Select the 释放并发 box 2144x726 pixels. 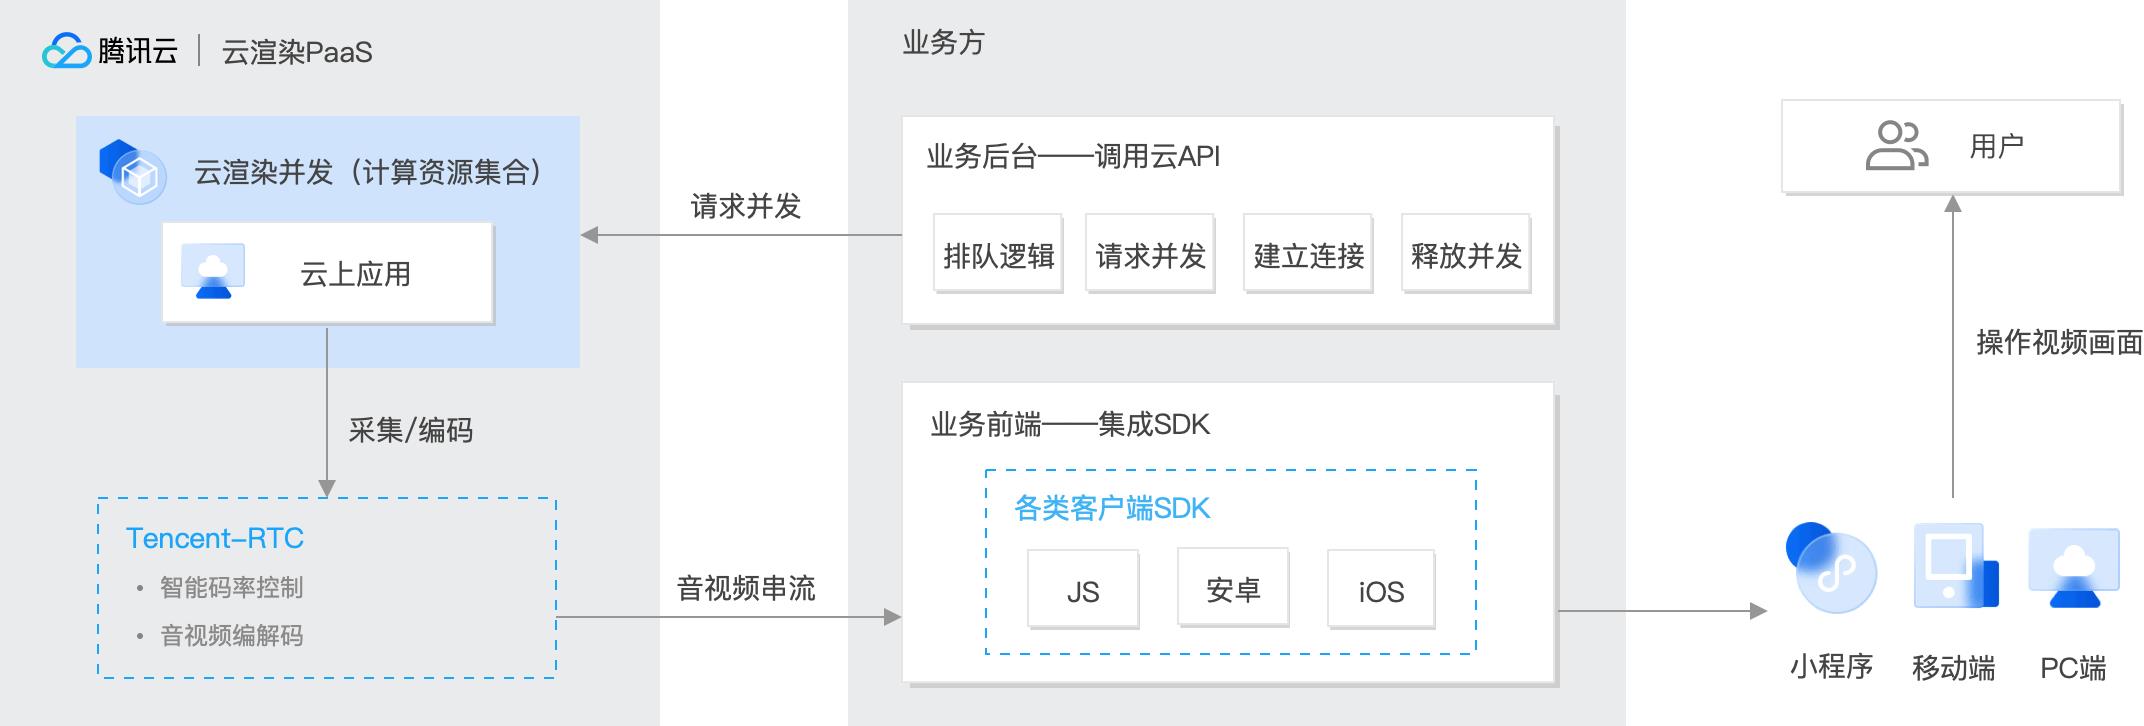pos(1466,254)
